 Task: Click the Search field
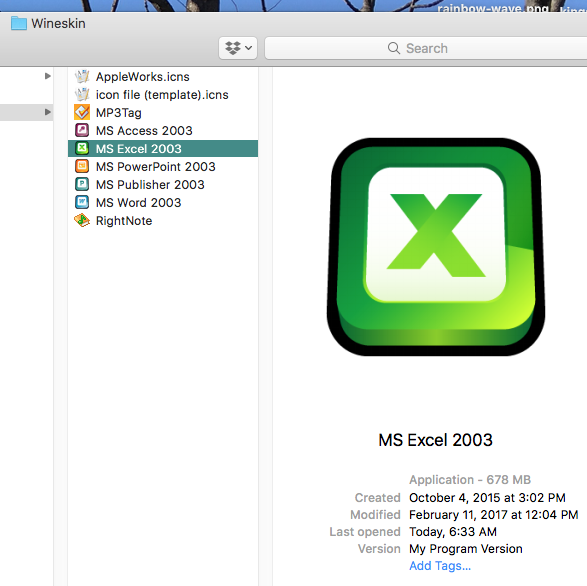click(426, 48)
